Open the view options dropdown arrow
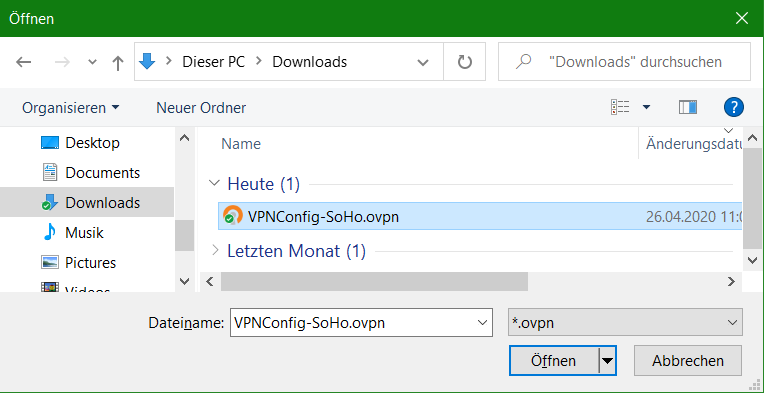The image size is (764, 393). pyautogui.click(x=646, y=107)
